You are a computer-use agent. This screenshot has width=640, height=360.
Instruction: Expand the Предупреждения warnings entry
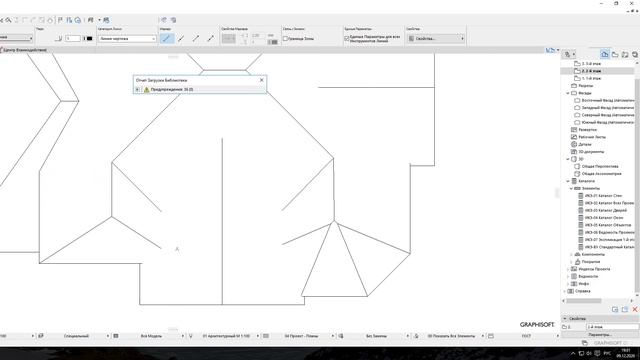pyautogui.click(x=138, y=89)
